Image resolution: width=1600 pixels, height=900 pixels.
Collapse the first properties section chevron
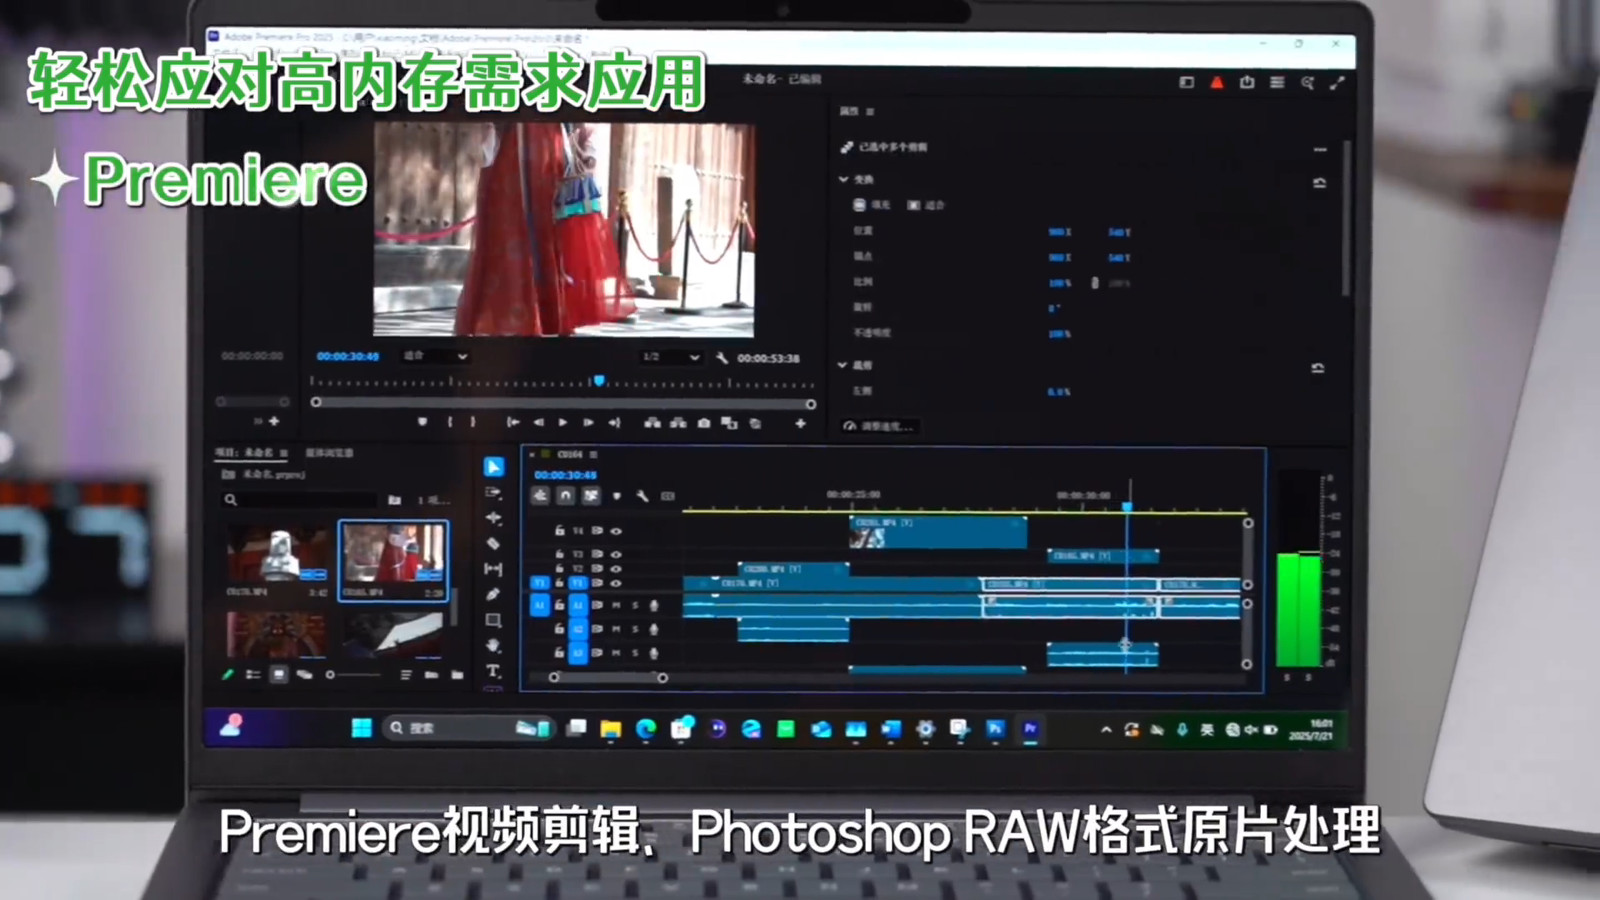click(x=843, y=179)
